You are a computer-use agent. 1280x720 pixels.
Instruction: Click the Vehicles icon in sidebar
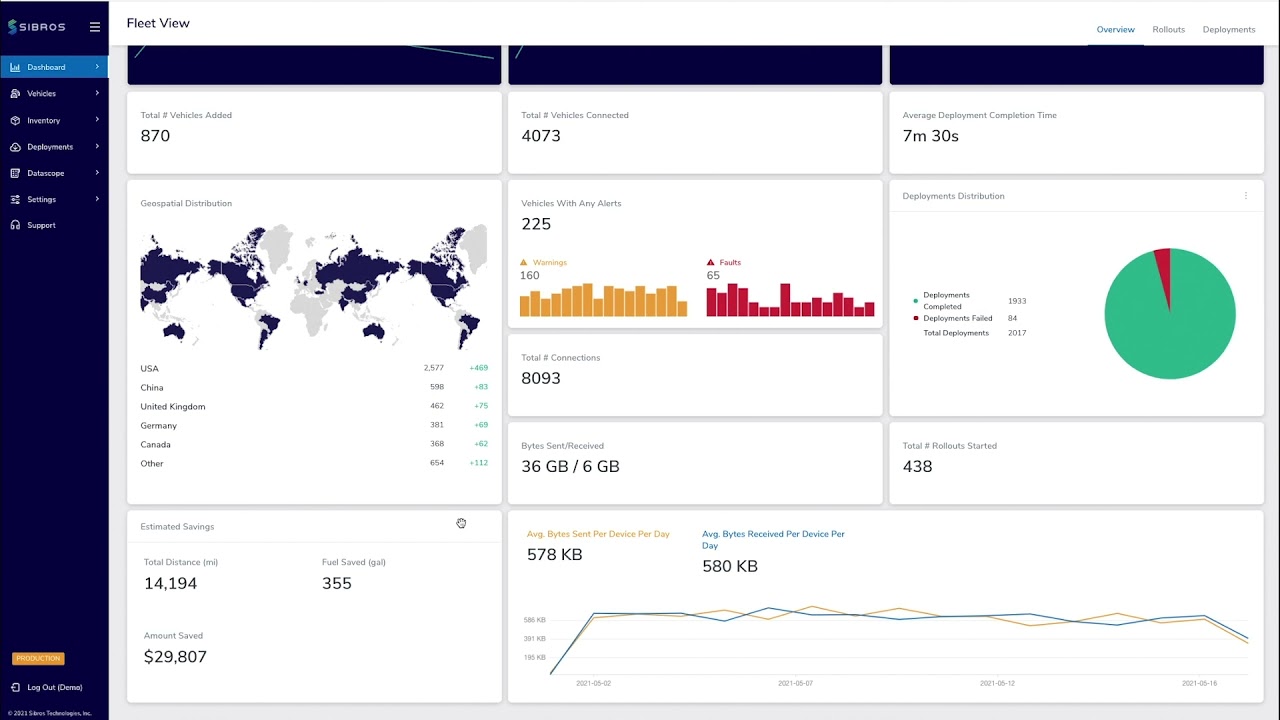click(15, 93)
